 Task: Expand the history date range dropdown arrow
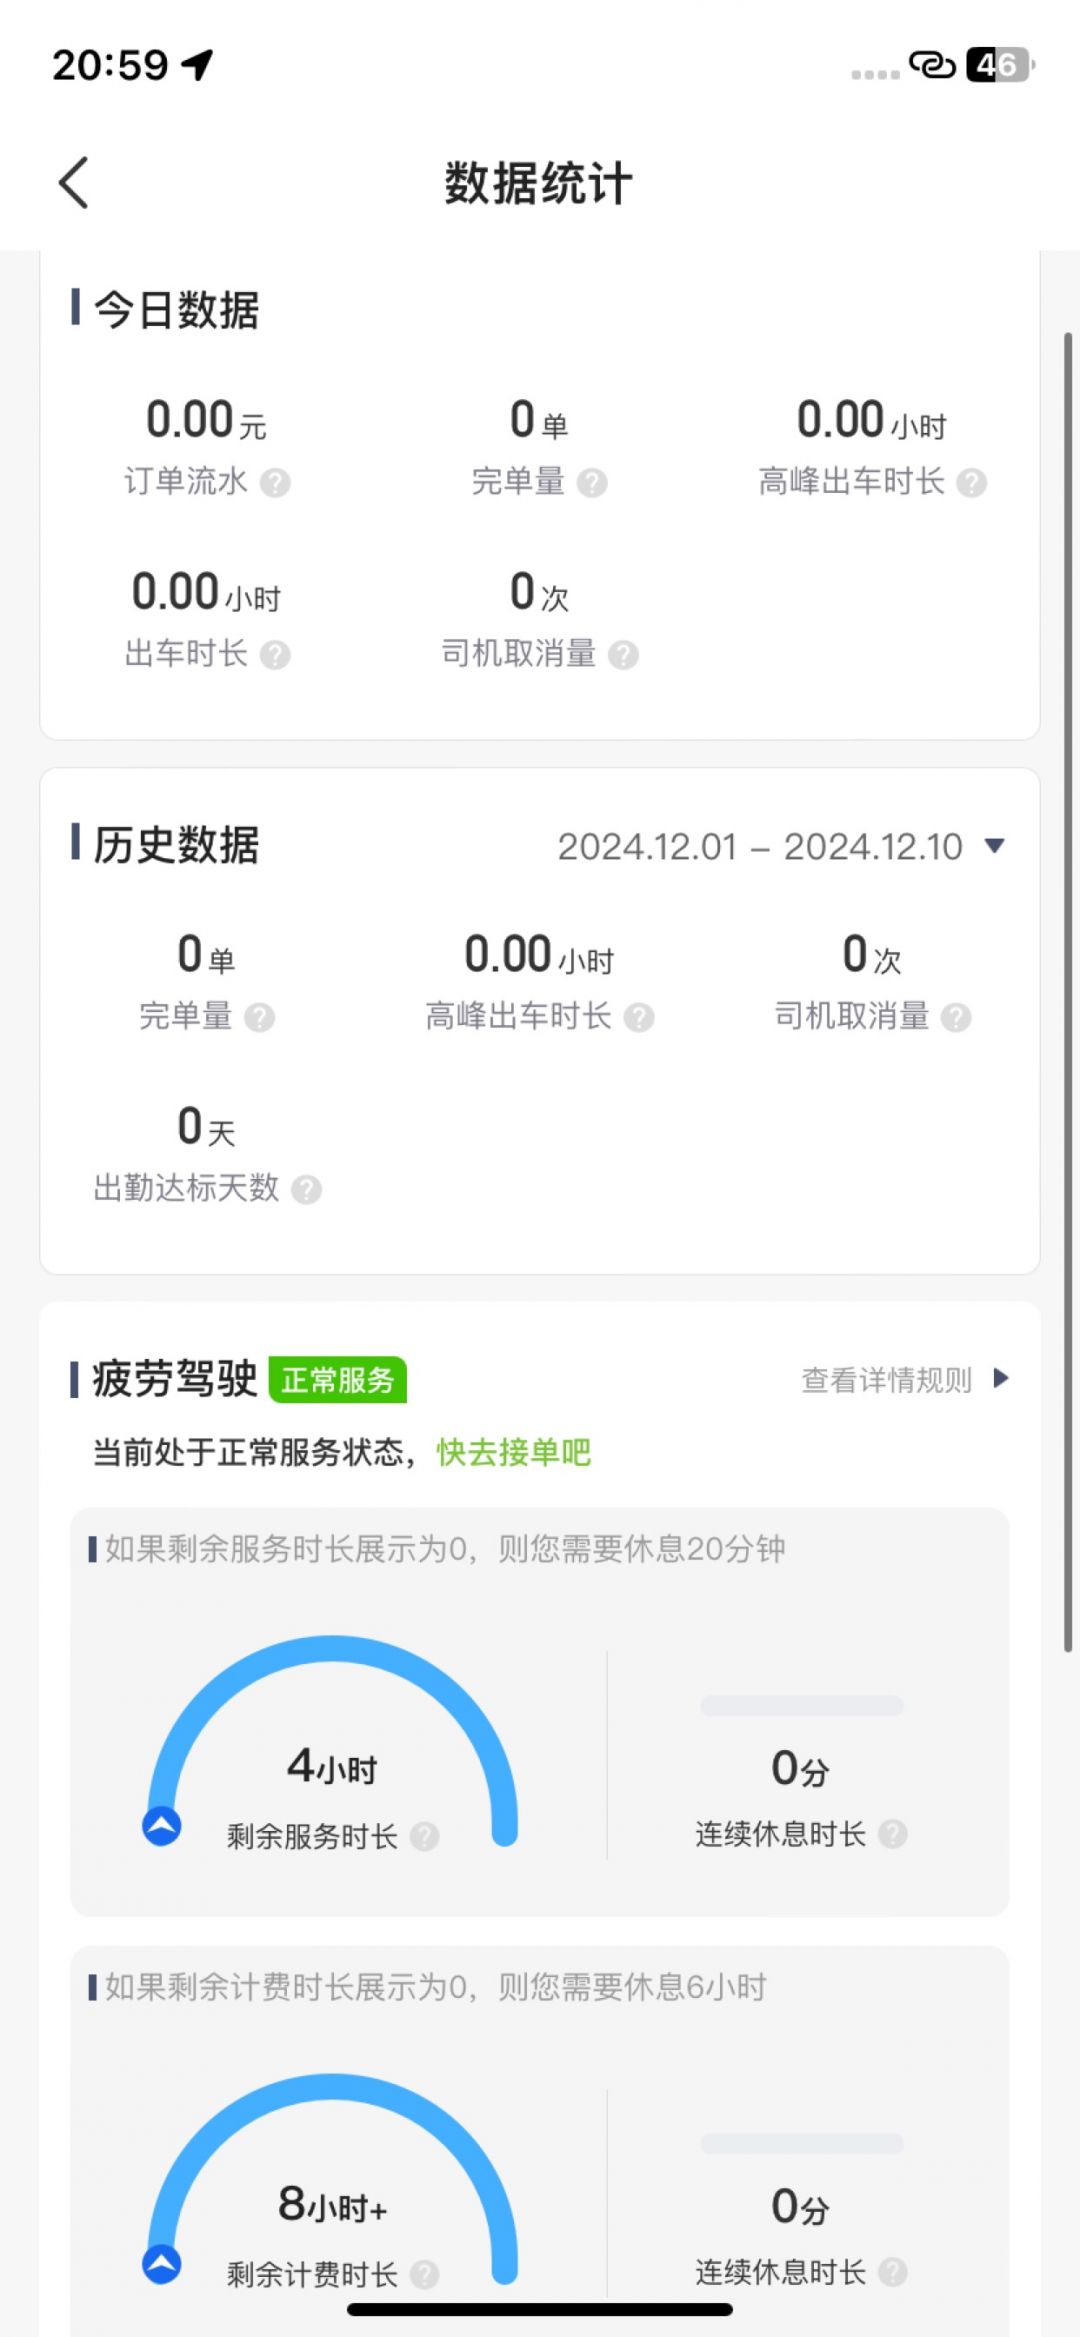[994, 846]
